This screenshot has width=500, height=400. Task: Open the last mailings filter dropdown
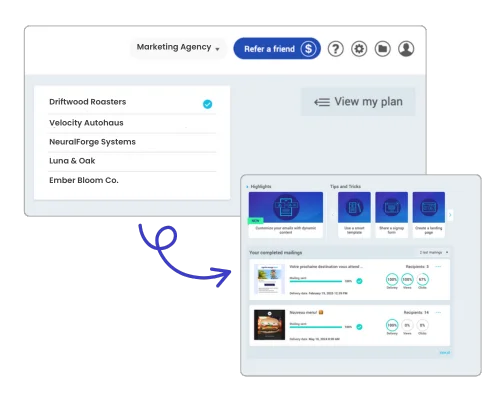pyautogui.click(x=434, y=252)
